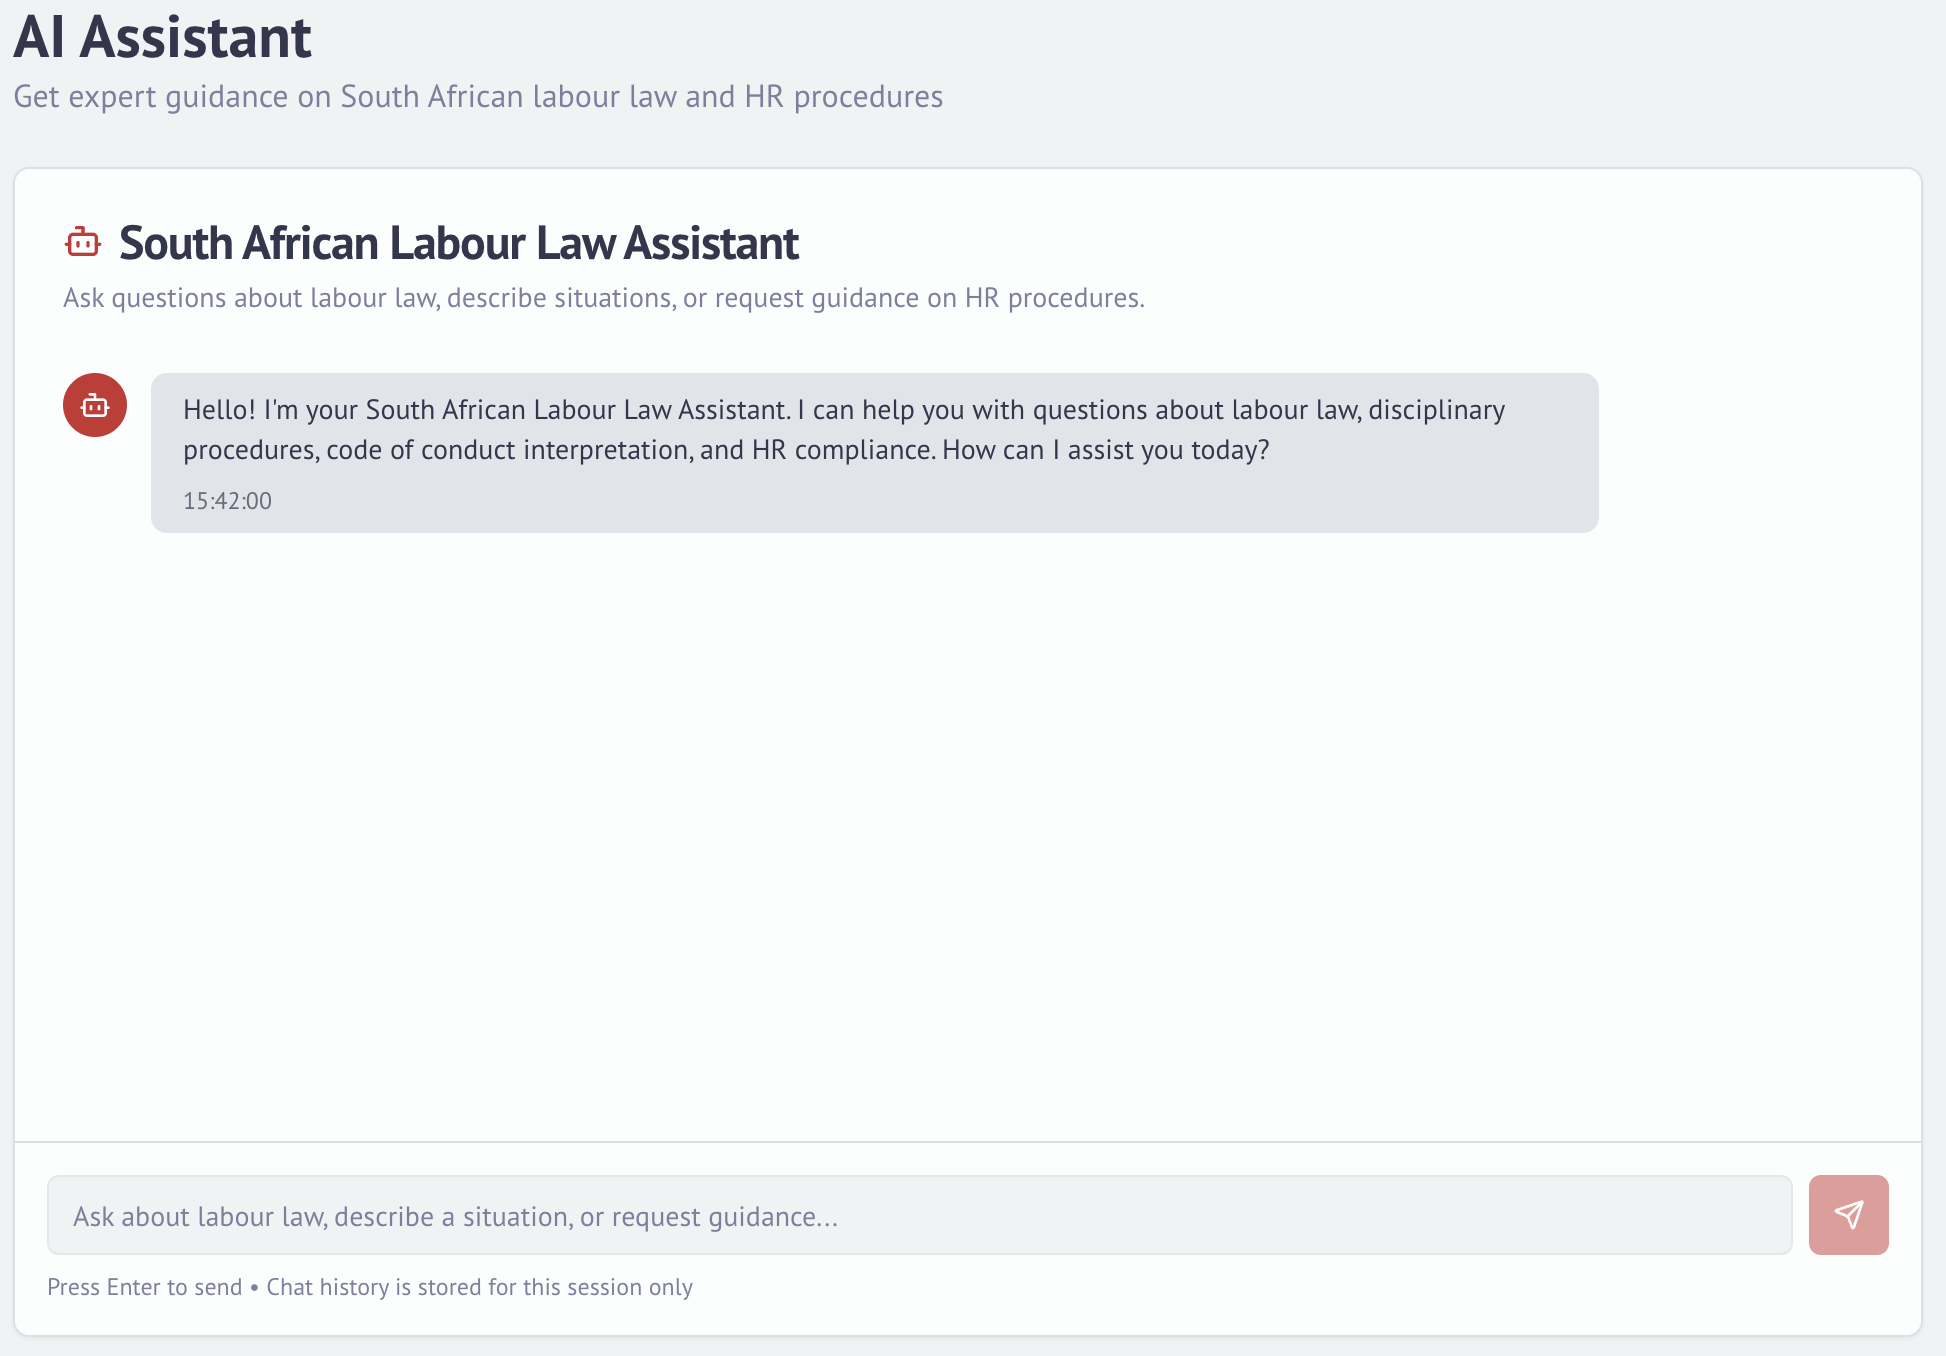The width and height of the screenshot is (1946, 1356).
Task: Click the 'Get expert guidance' subtitle
Action: point(150,97)
